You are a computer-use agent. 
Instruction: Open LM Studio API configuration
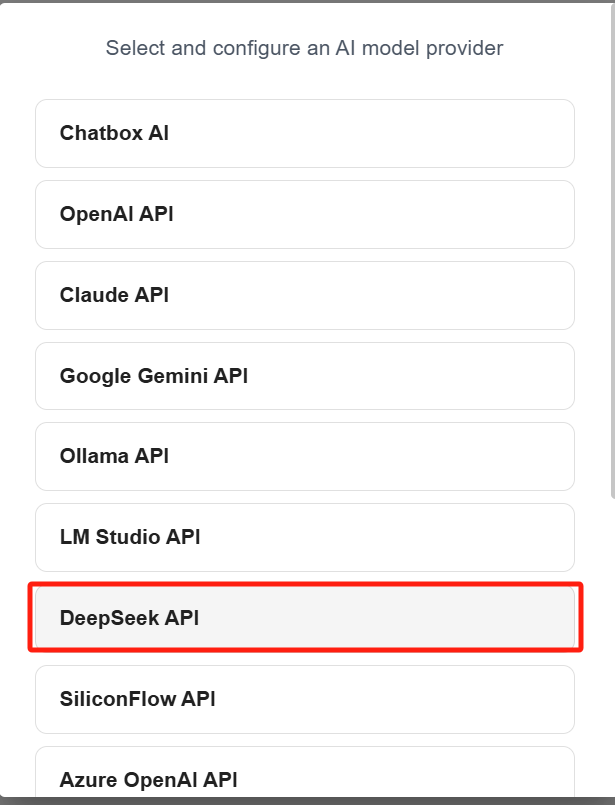(304, 538)
